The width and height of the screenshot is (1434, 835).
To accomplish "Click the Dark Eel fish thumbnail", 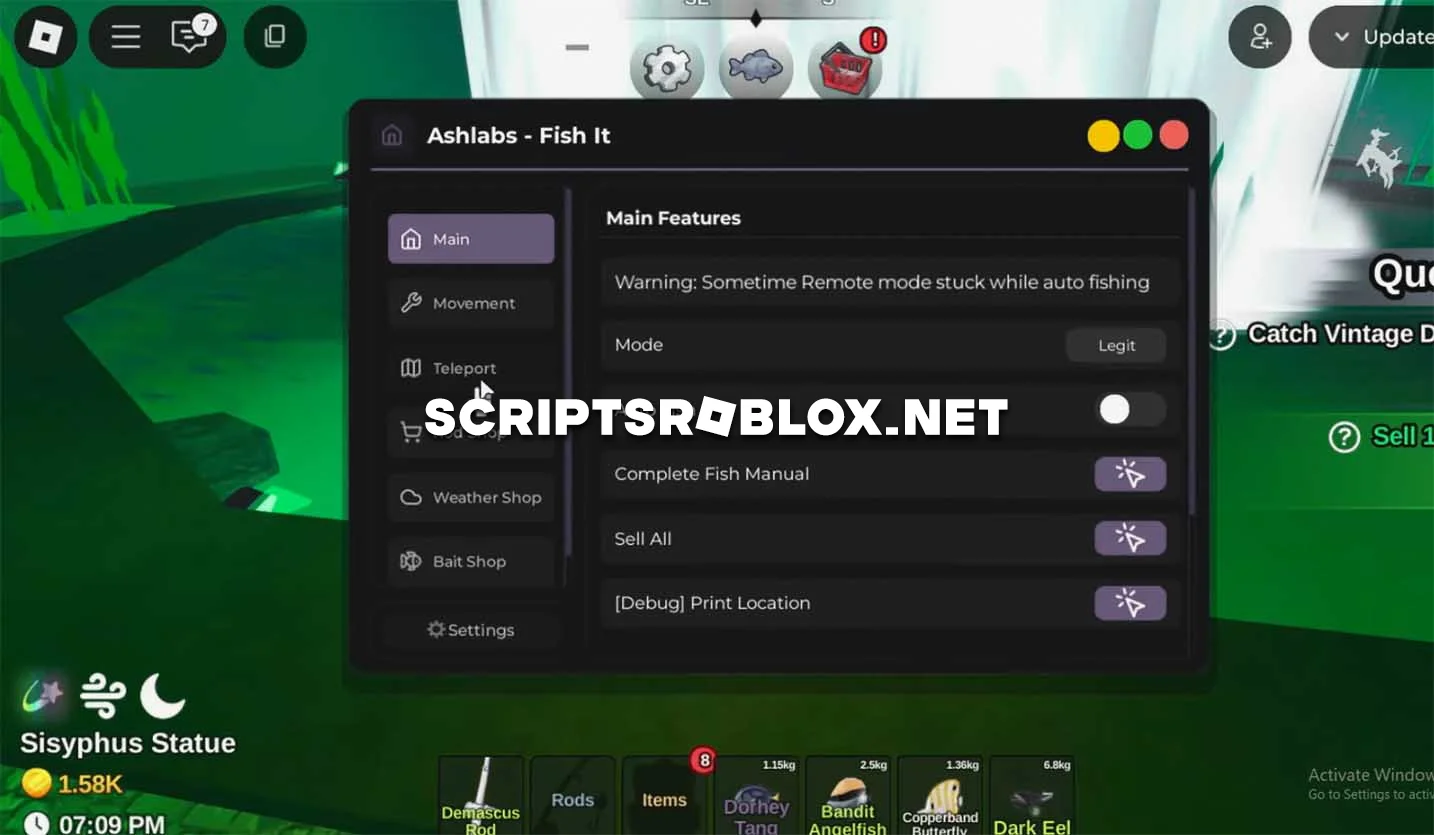I will pyautogui.click(x=1032, y=797).
